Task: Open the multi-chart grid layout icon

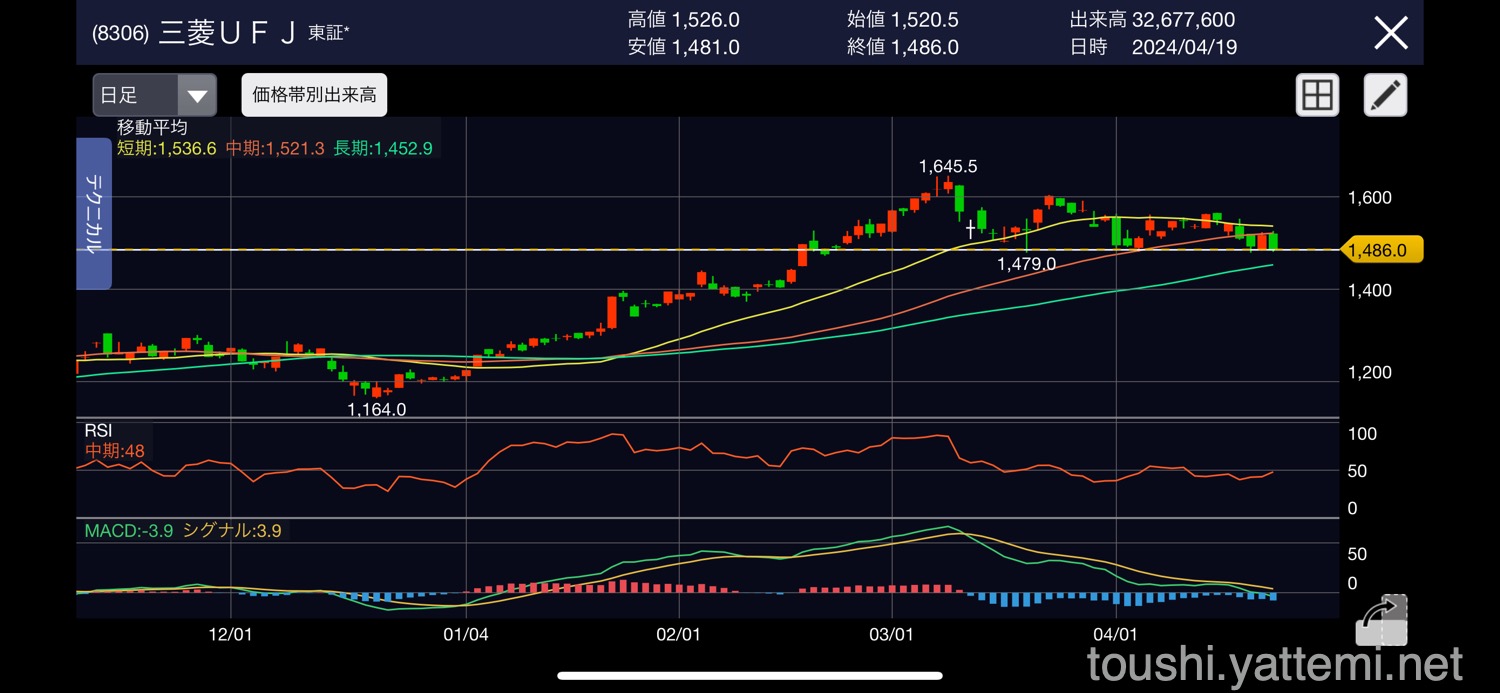Action: (1317, 96)
